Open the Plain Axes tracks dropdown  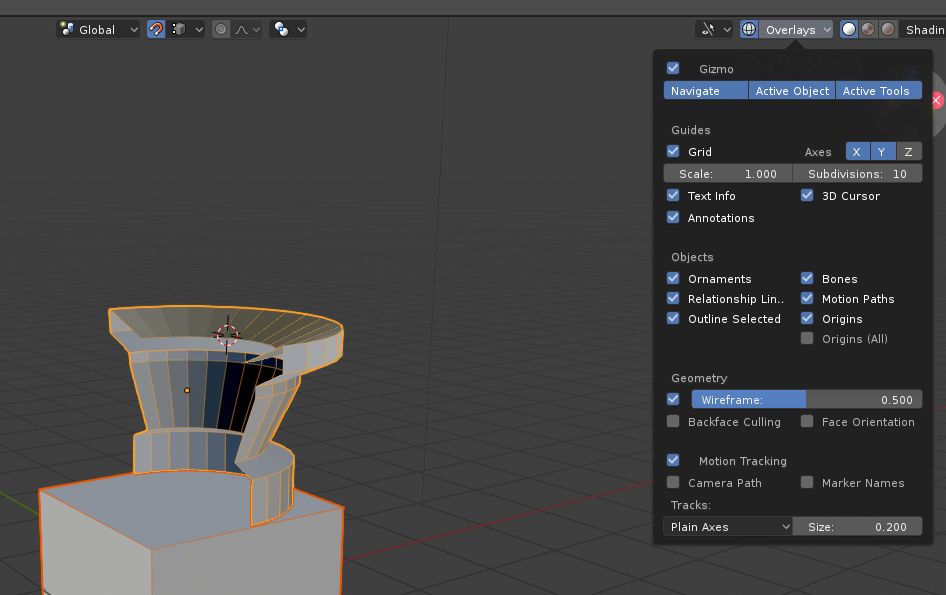(x=727, y=526)
